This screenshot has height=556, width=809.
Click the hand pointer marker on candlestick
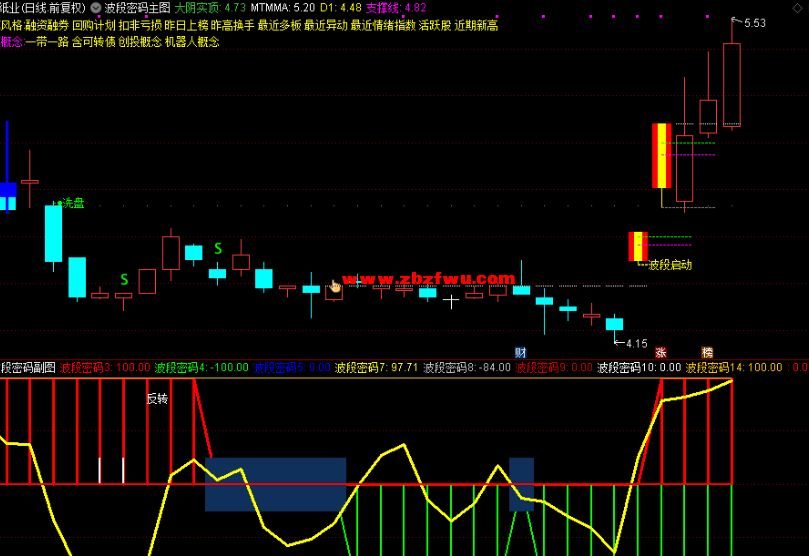tap(335, 286)
